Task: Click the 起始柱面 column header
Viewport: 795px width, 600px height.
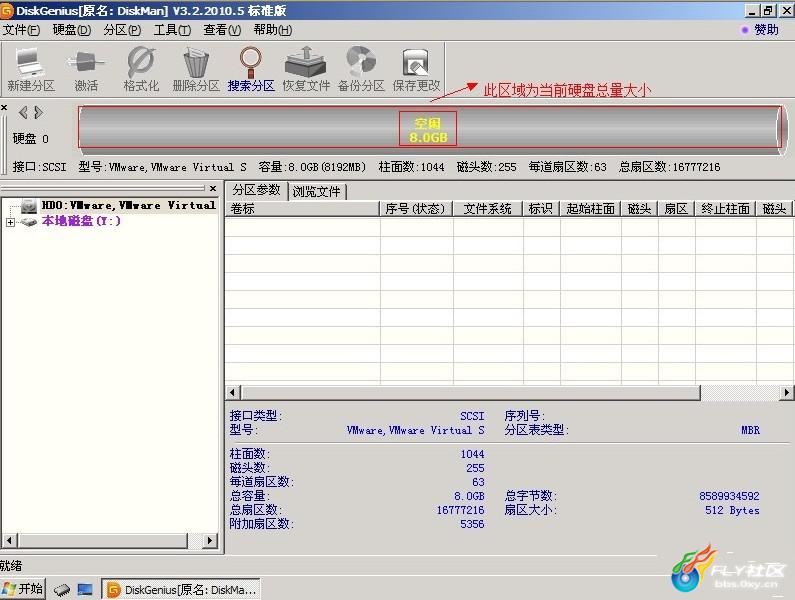Action: [591, 208]
